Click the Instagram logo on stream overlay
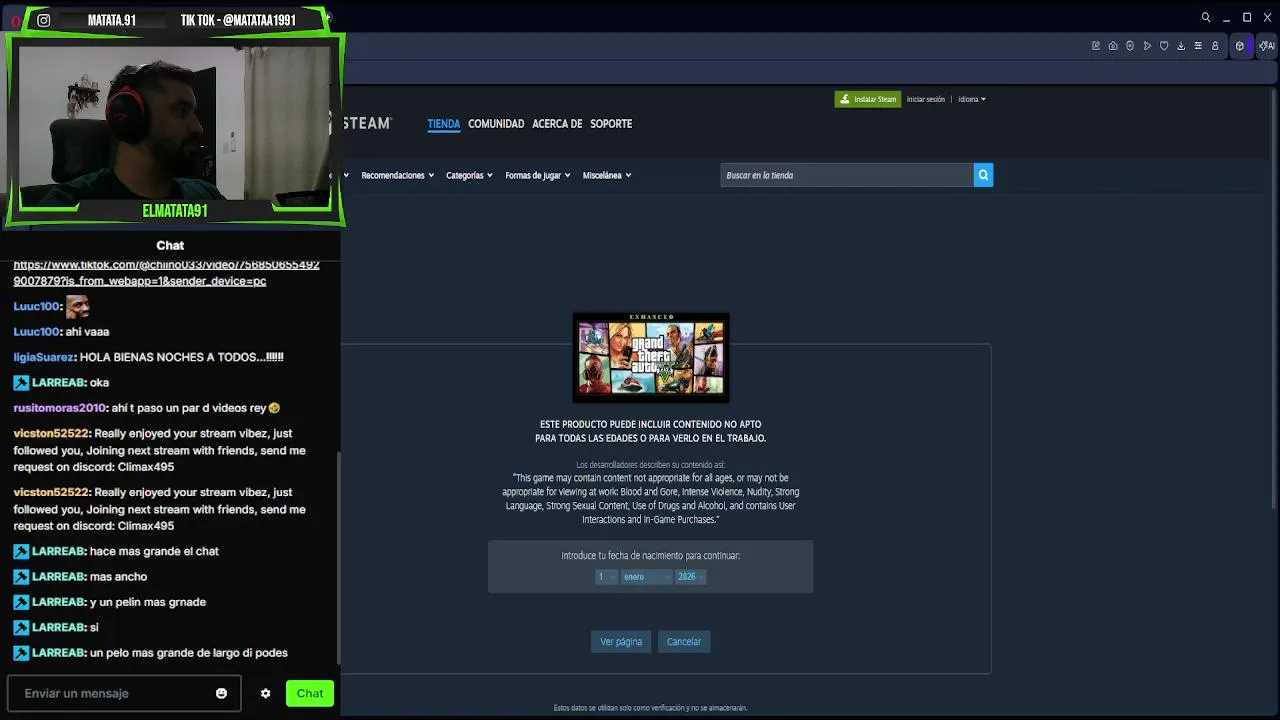 44,20
